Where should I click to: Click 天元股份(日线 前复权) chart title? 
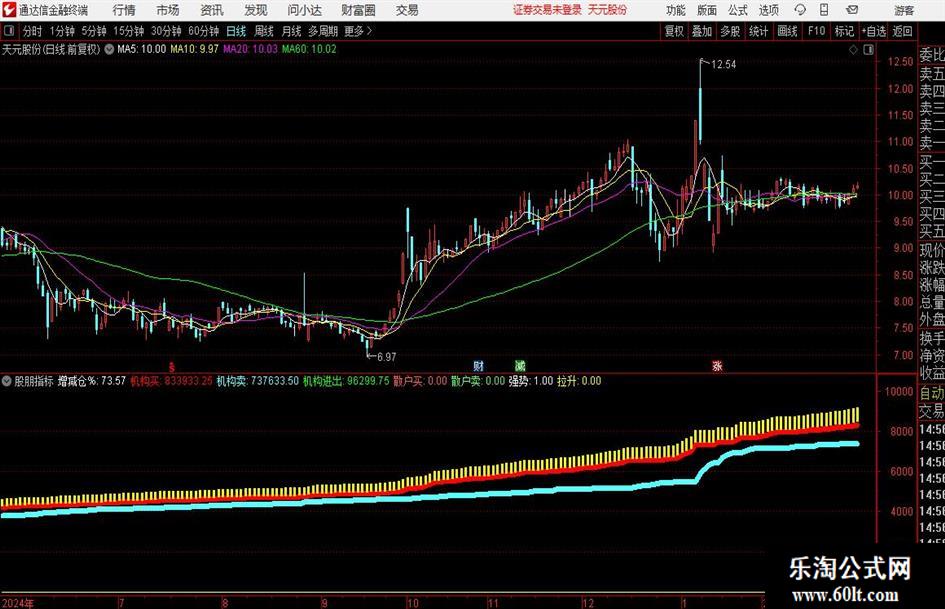coord(51,49)
